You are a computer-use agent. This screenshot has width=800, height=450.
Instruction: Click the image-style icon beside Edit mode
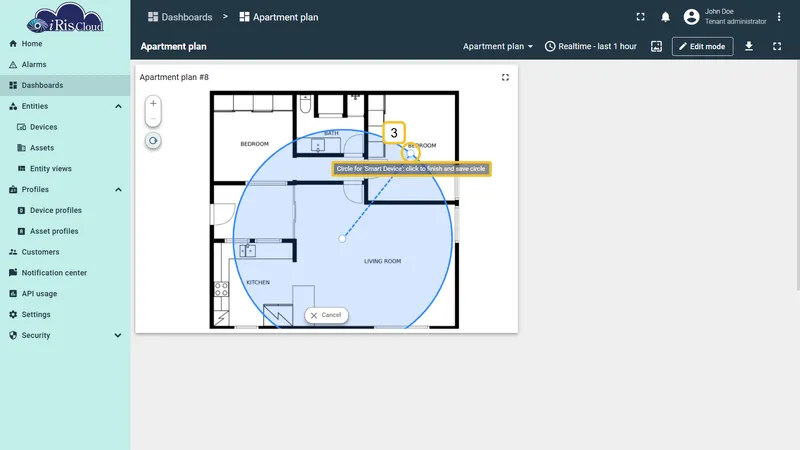(657, 46)
